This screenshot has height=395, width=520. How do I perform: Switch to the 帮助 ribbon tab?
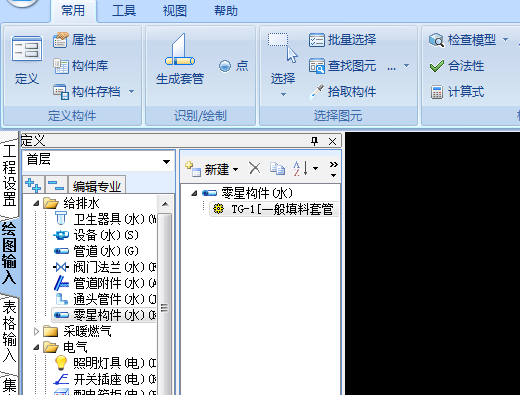point(226,11)
